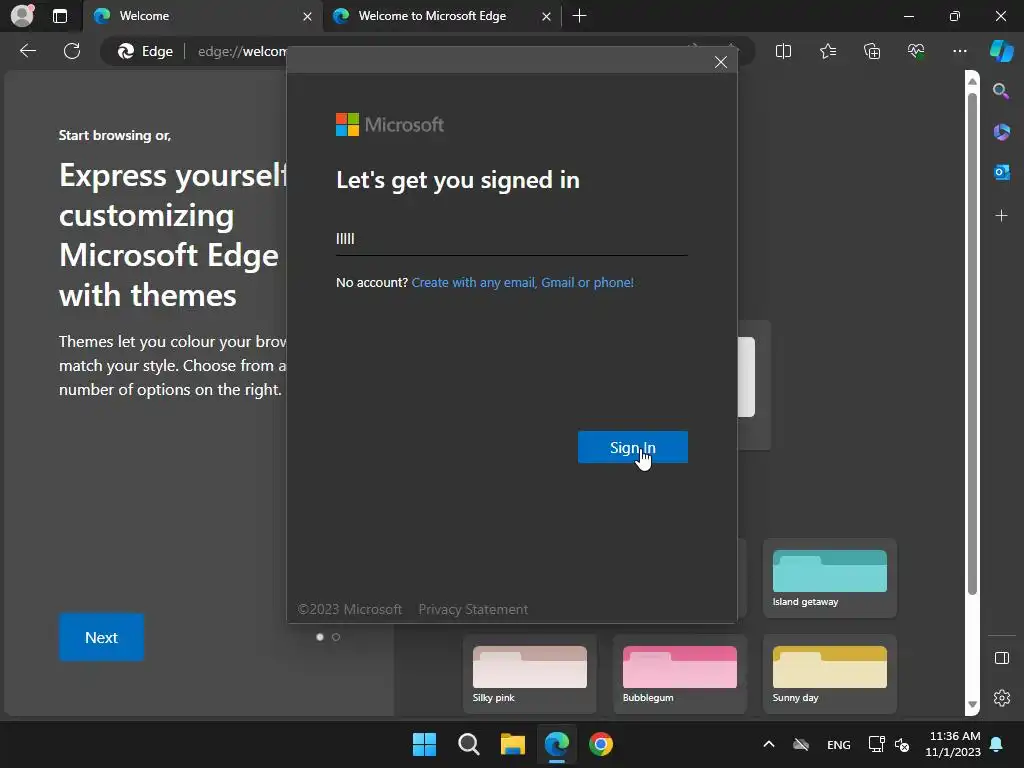Open the Privacy Statement link

point(473,609)
